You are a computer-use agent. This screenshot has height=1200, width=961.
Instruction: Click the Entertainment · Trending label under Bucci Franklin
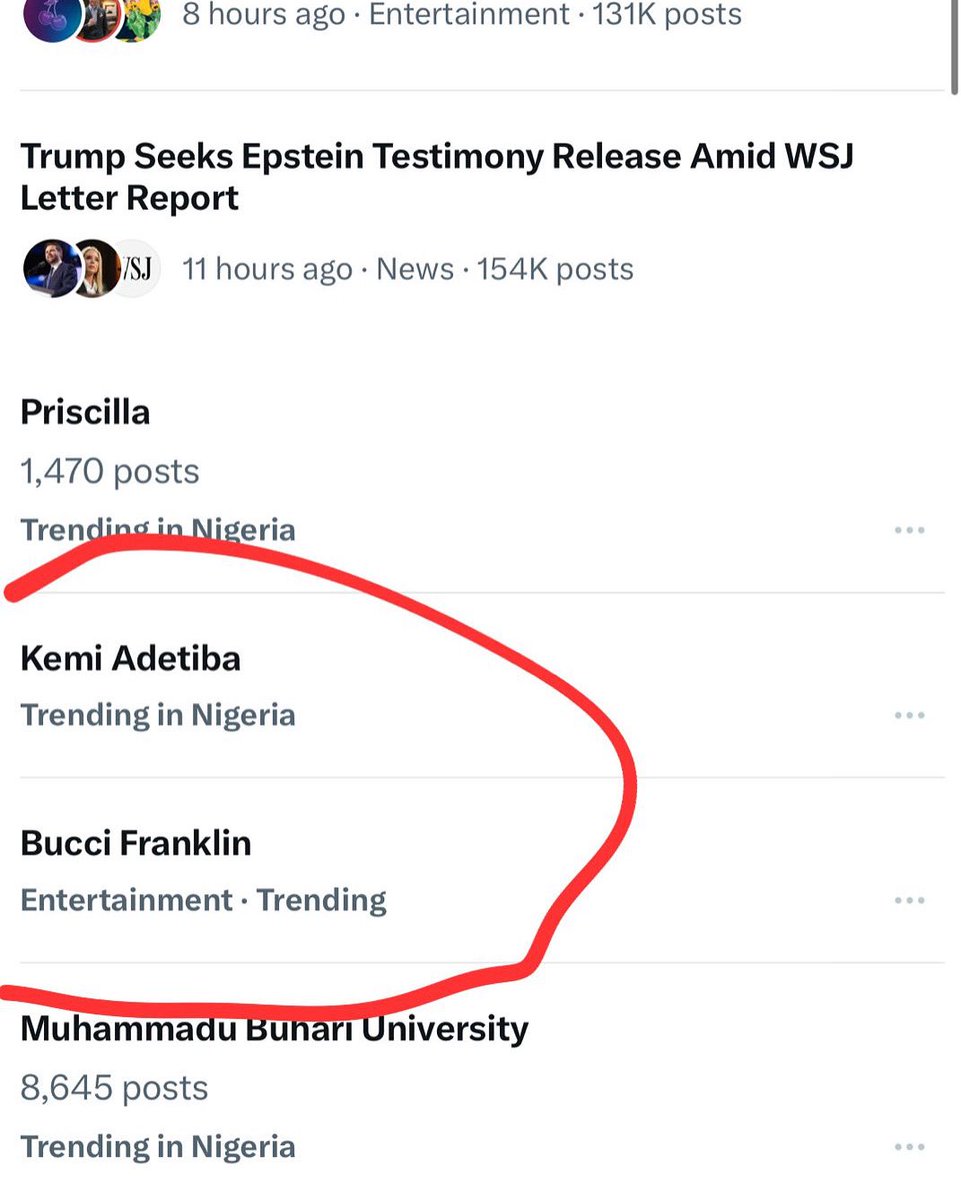click(x=203, y=900)
